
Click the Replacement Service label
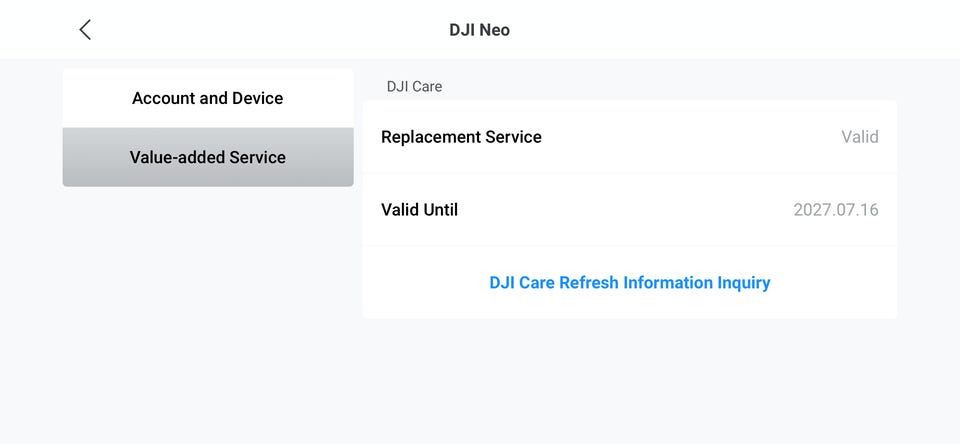[461, 137]
